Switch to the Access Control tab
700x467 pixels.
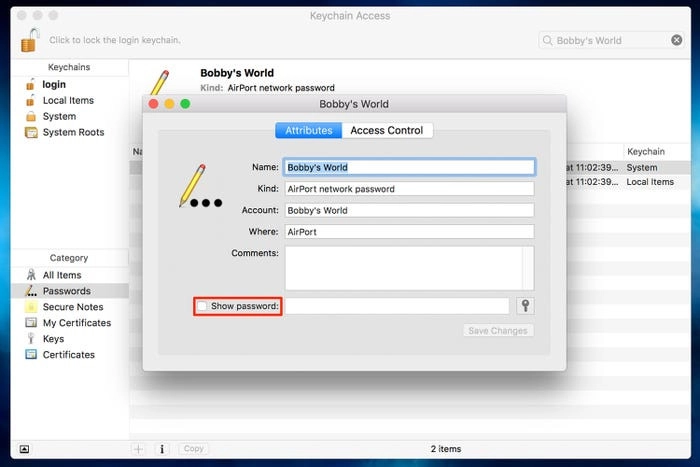click(386, 130)
